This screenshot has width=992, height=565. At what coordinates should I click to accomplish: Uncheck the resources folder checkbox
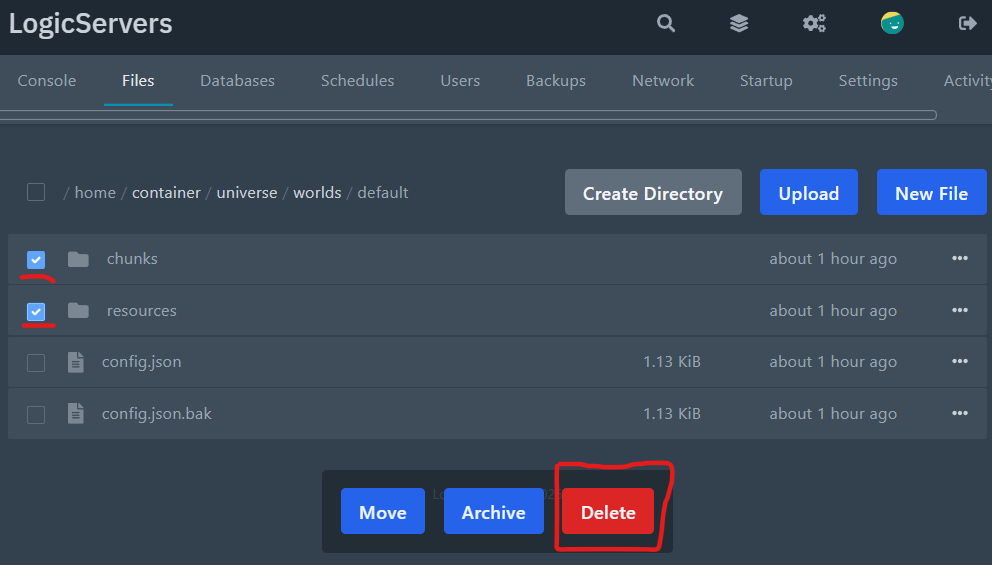36,311
